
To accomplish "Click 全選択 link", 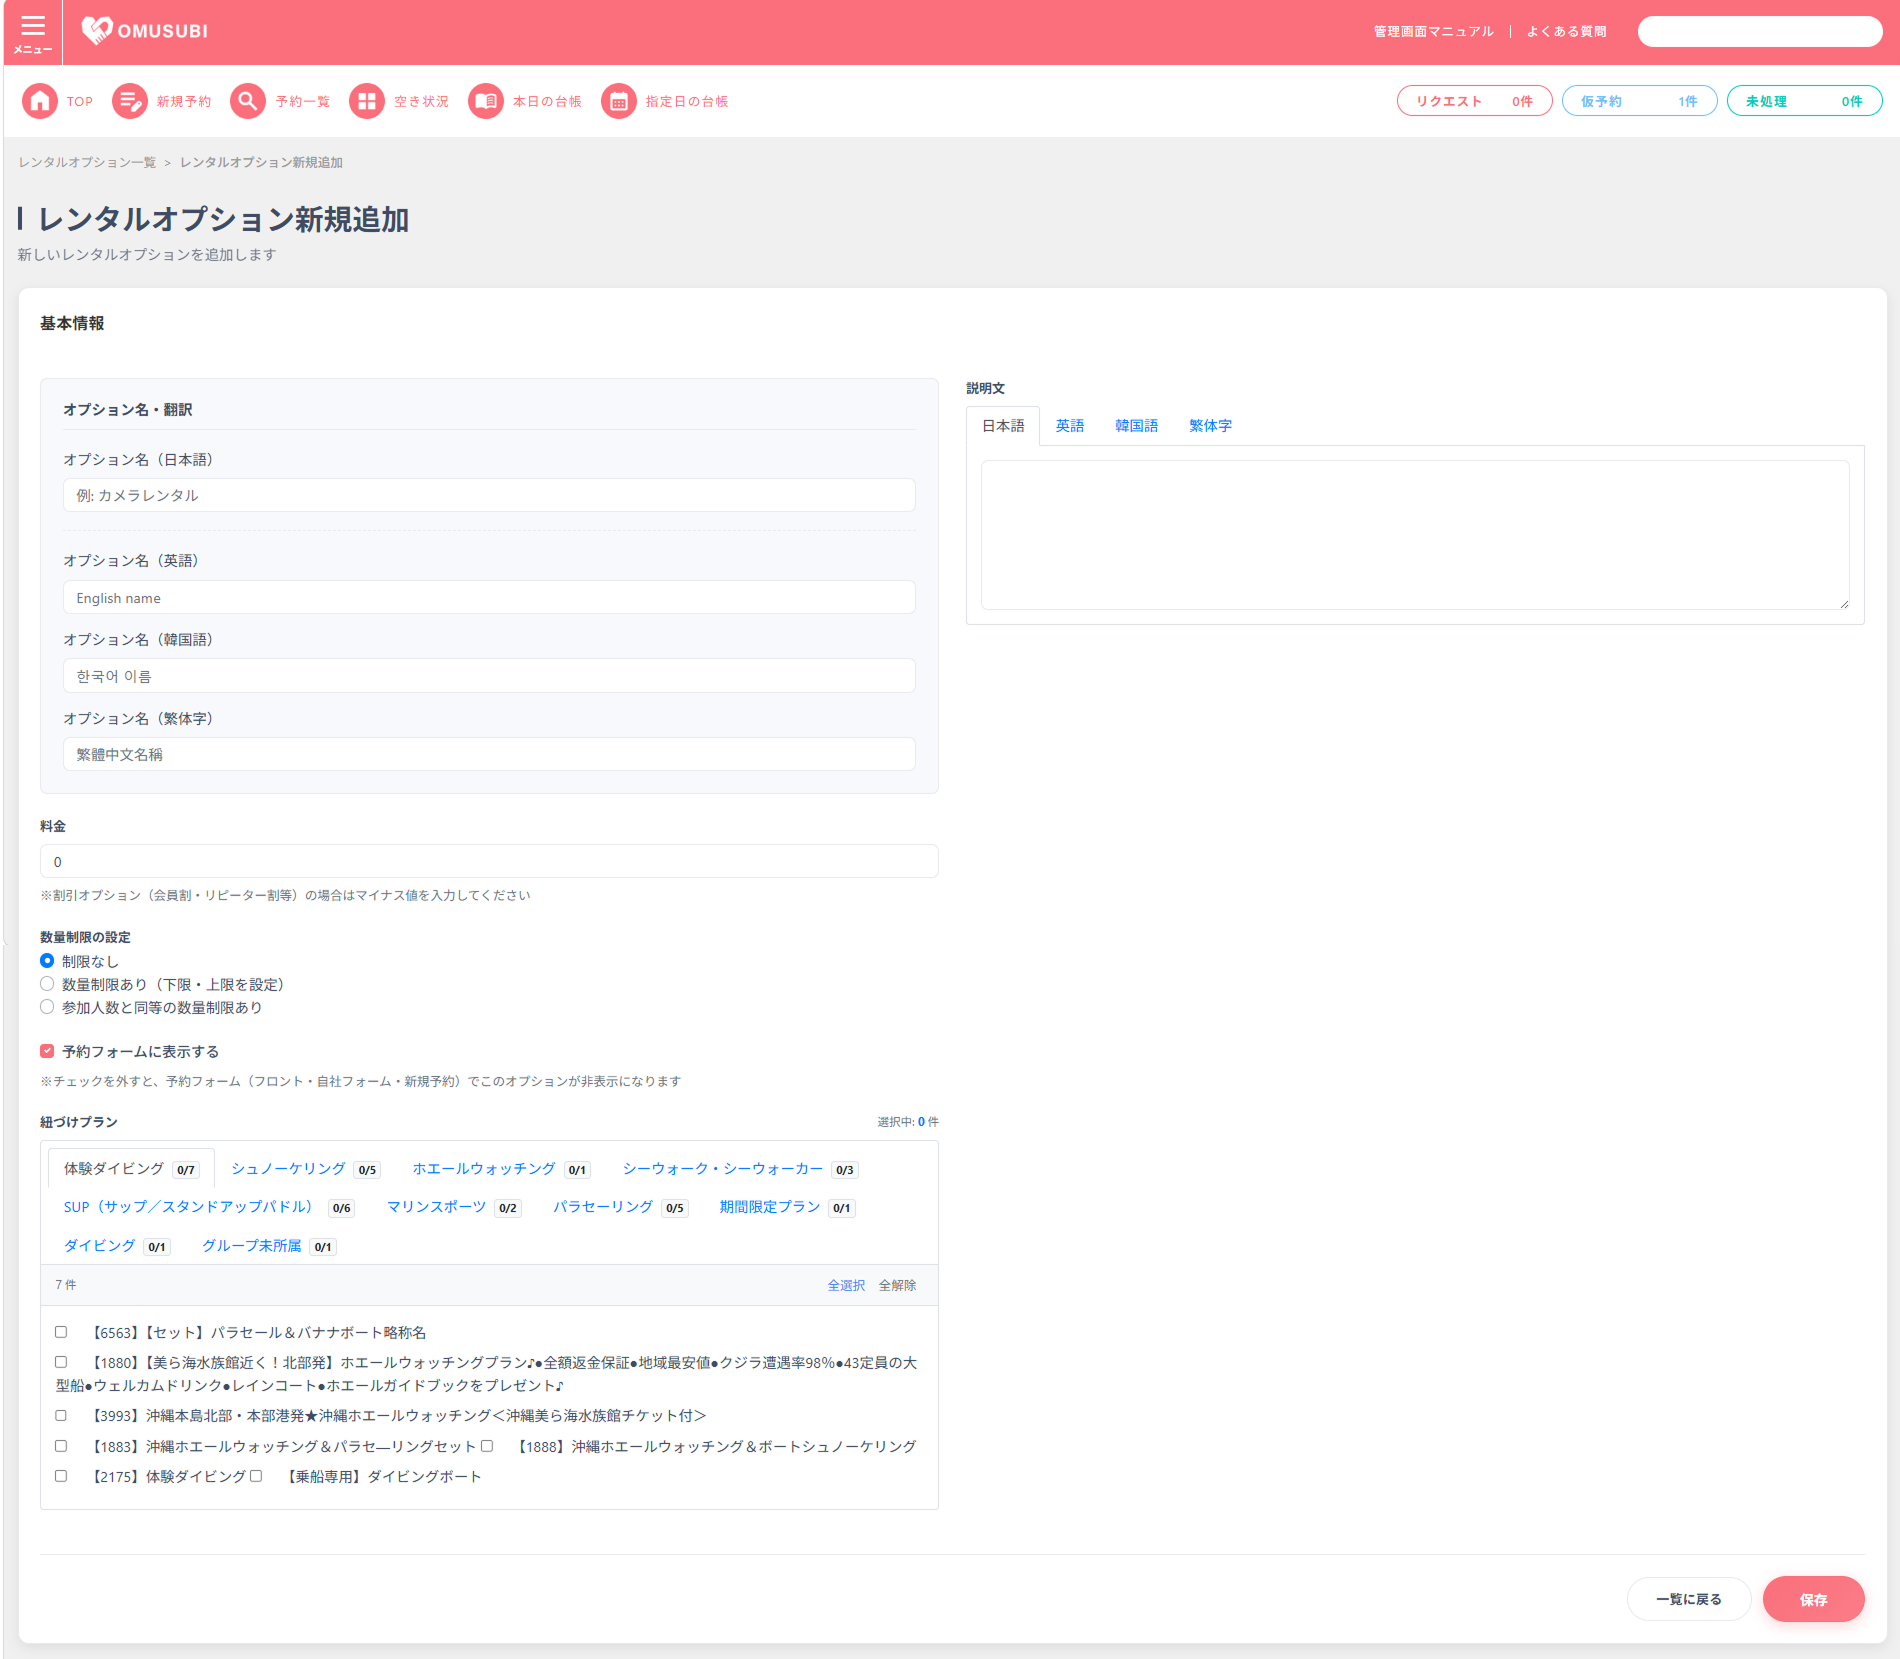I will tap(846, 1285).
